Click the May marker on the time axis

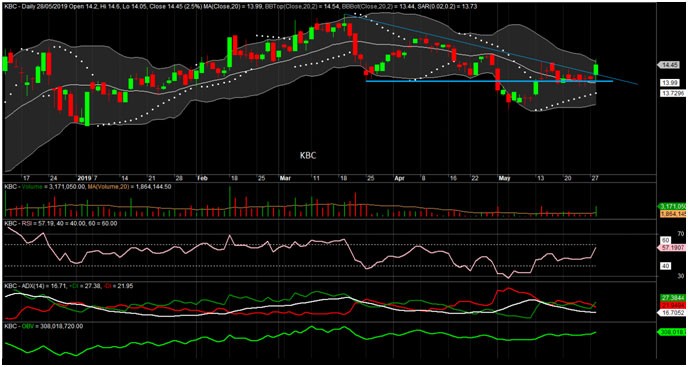[x=504, y=179]
